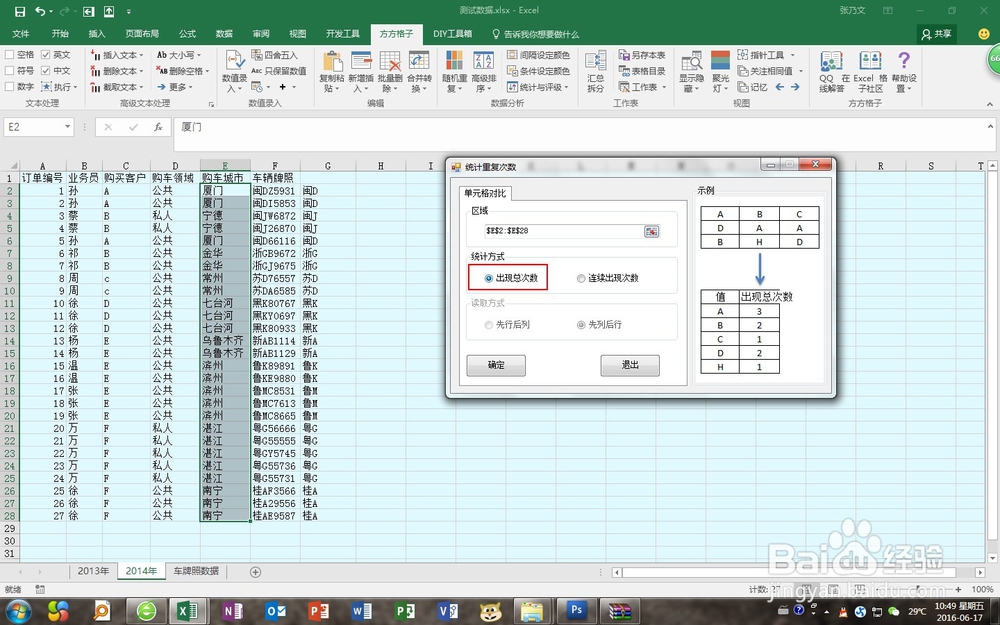Screen dimensions: 1000x625
Task: Click the smiley feedback icon
Action: click(983, 34)
